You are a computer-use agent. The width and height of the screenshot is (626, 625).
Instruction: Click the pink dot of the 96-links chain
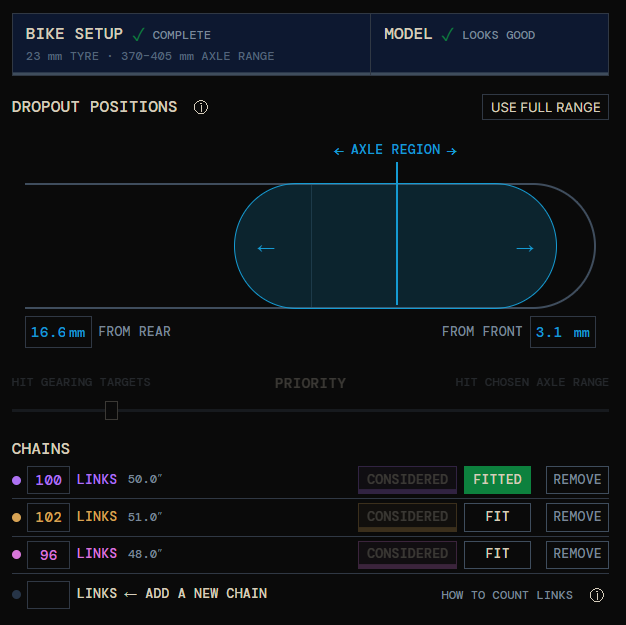coord(16,554)
